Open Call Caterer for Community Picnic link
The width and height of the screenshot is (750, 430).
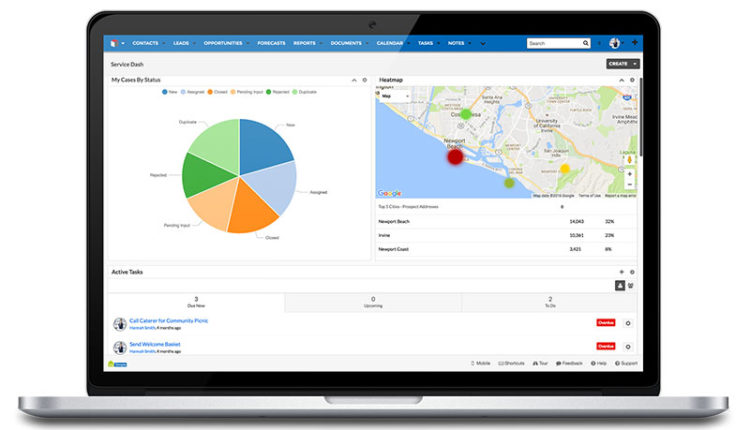click(168, 320)
